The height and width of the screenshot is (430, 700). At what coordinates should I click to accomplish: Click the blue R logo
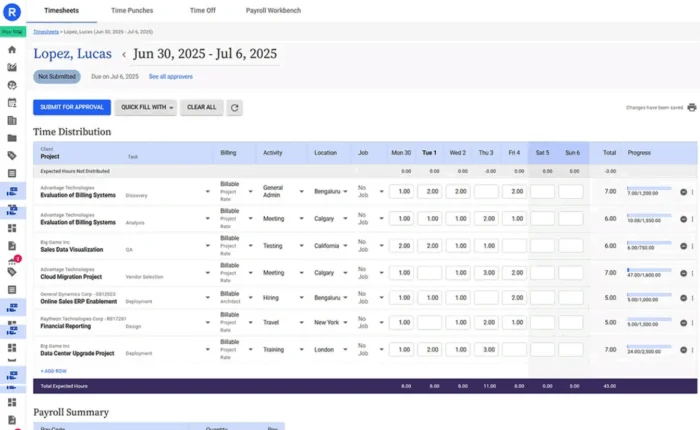pyautogui.click(x=12, y=12)
